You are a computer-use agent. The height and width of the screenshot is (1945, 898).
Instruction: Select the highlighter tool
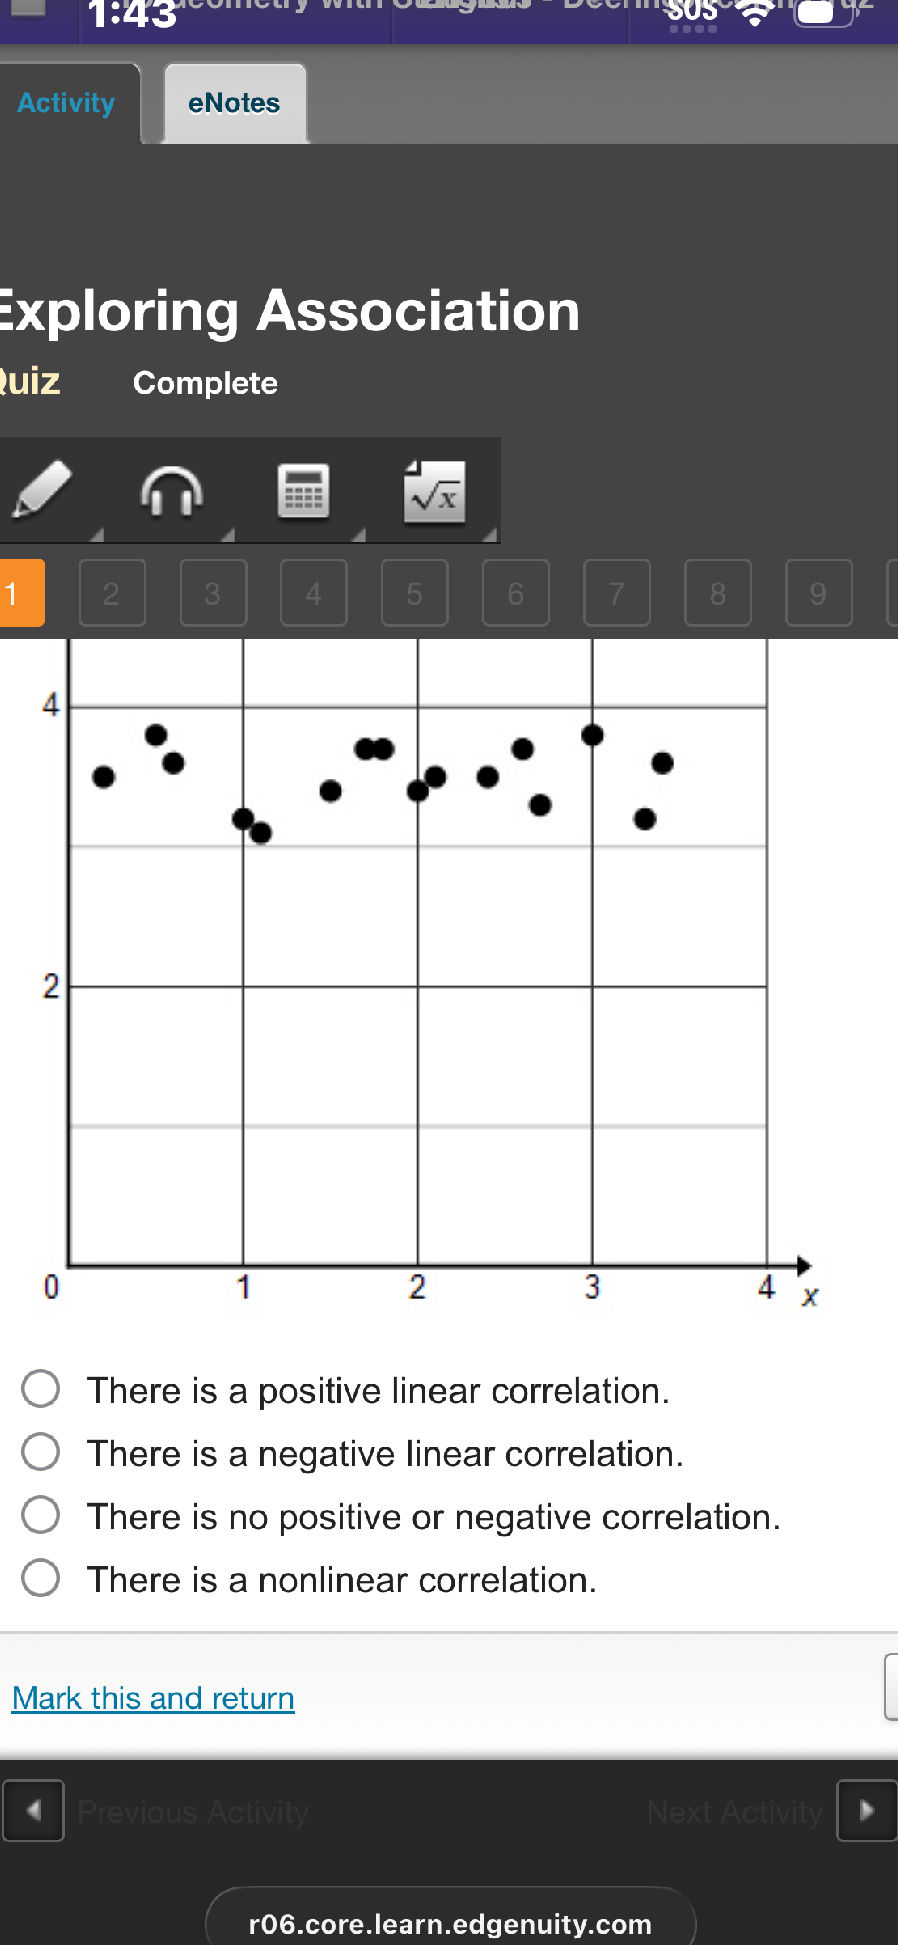click(40, 490)
